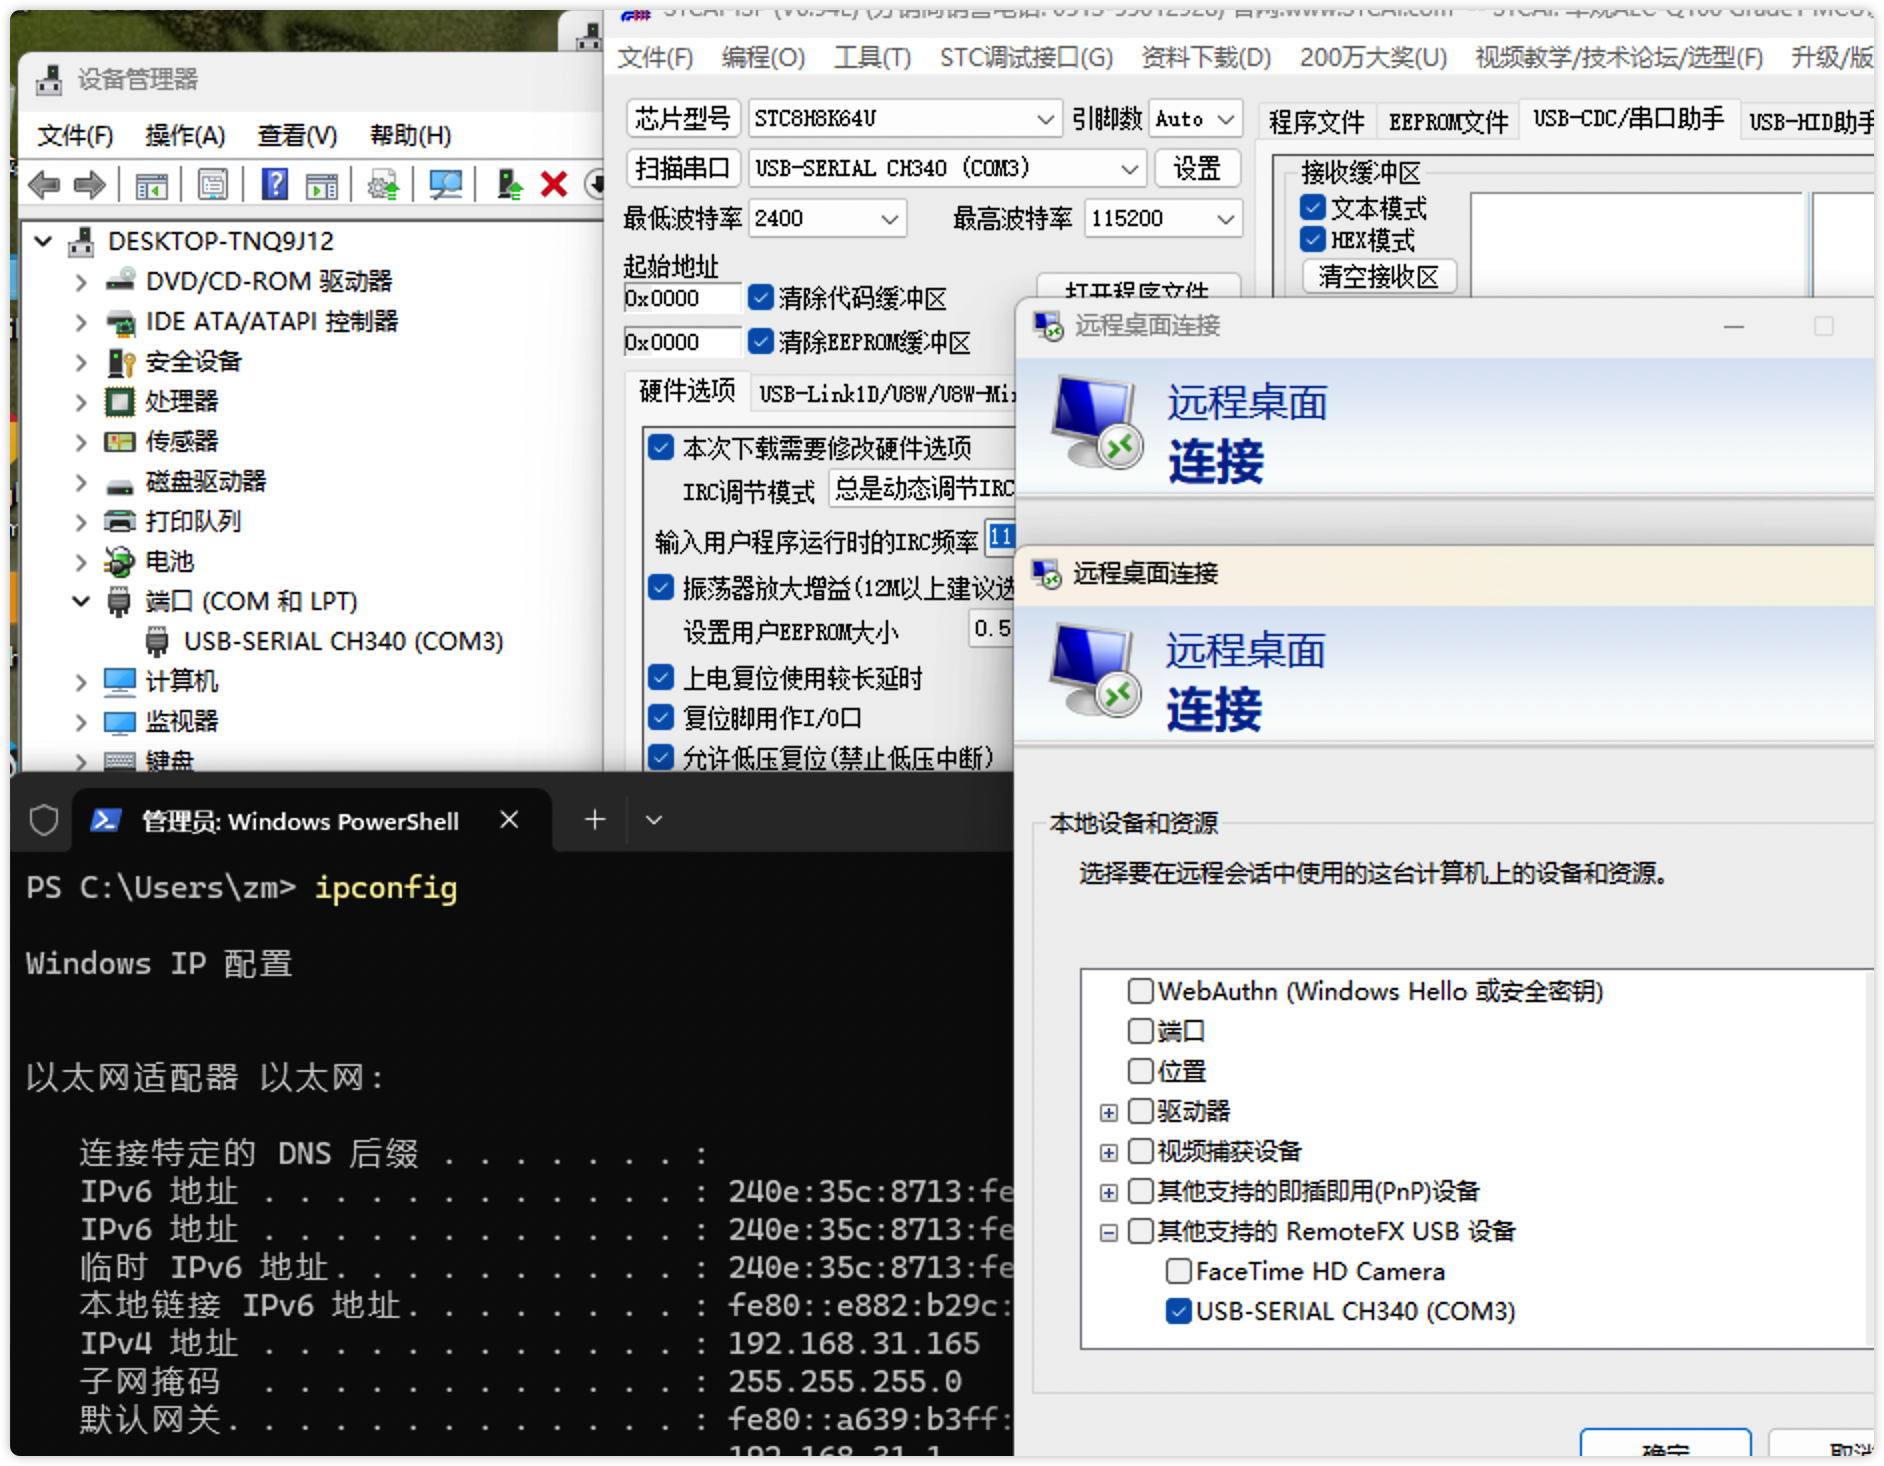The width and height of the screenshot is (1884, 1466).
Task: Click the plug icon beside USB-SERIAL CH340 (COM3)
Action: click(x=157, y=641)
